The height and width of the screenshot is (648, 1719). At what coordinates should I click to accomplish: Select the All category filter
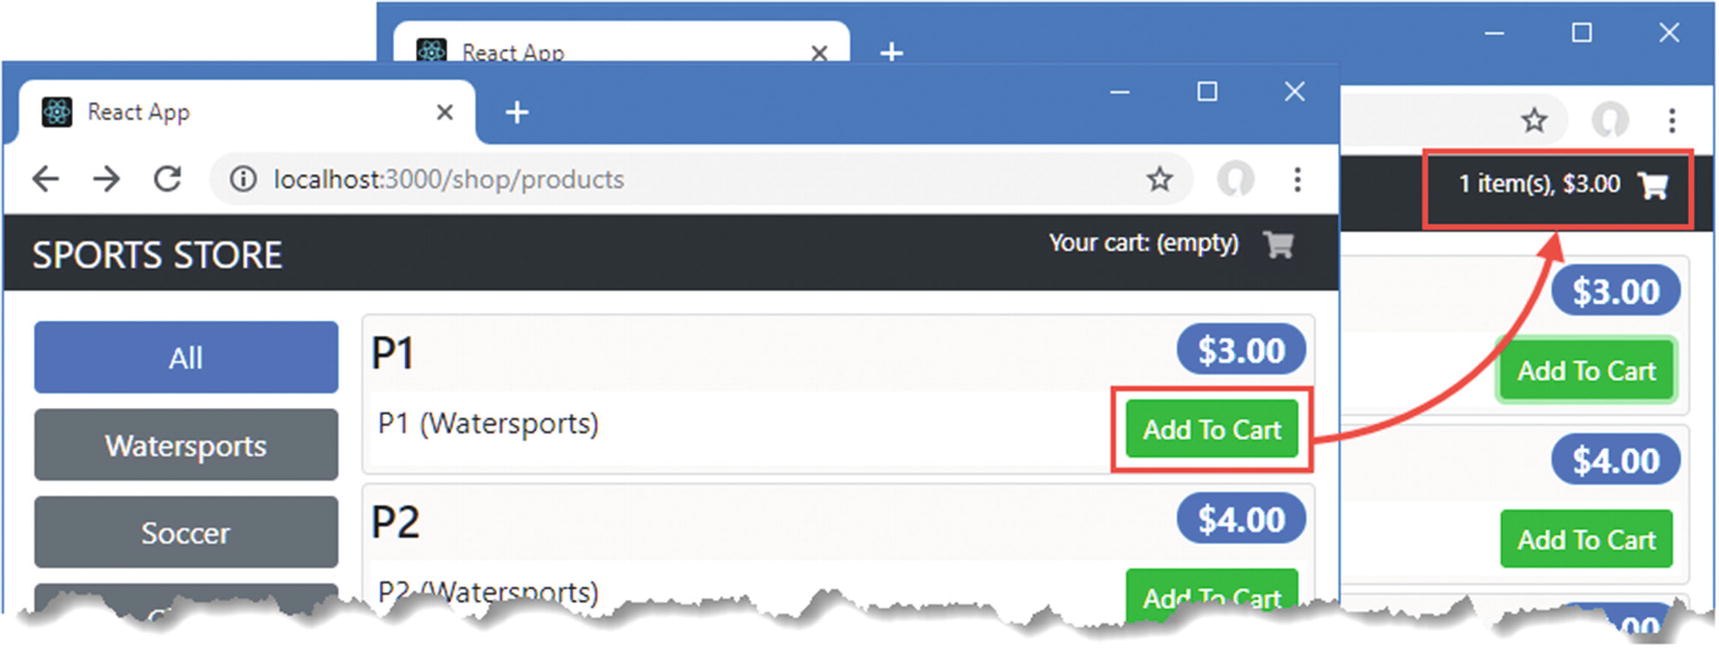point(186,357)
